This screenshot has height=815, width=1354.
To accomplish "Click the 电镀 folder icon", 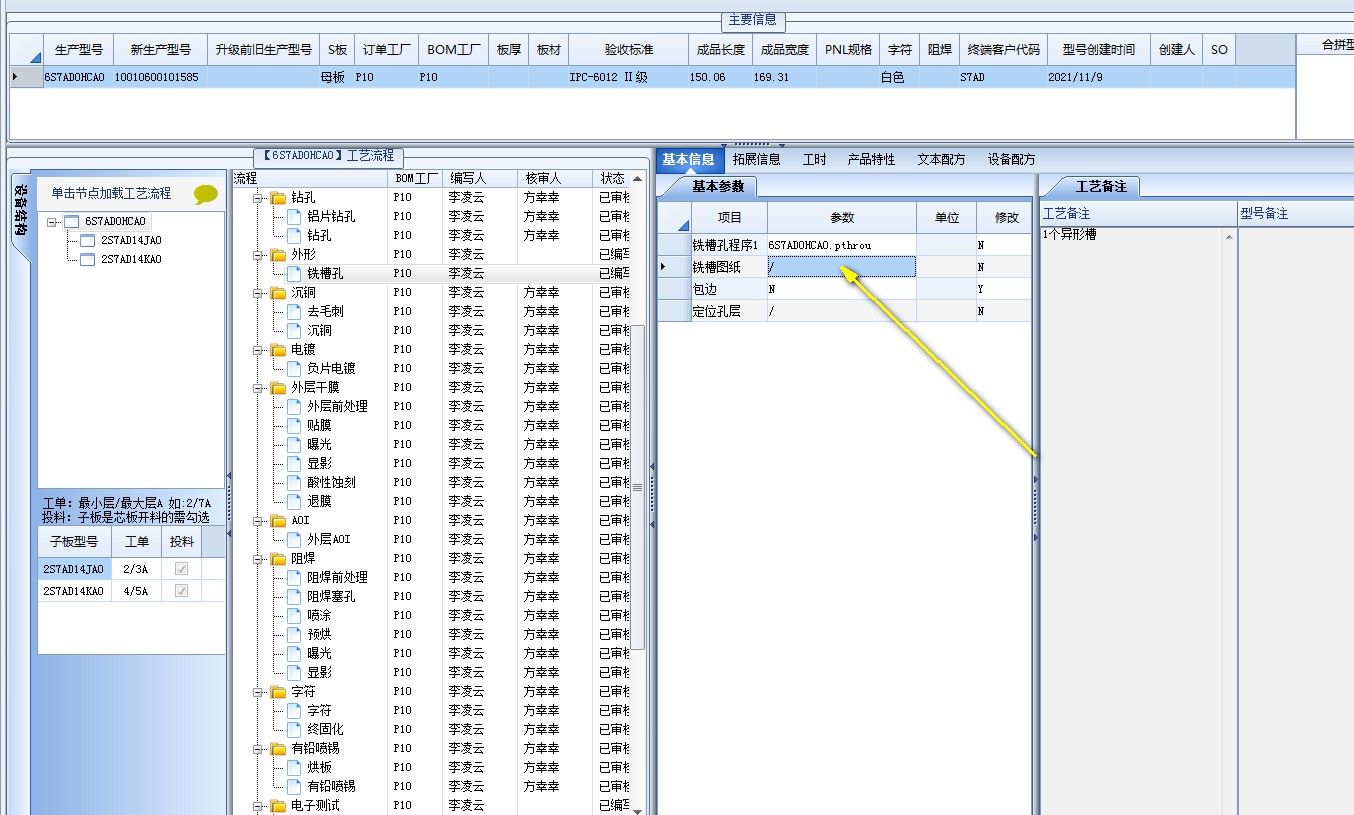I will pyautogui.click(x=278, y=350).
